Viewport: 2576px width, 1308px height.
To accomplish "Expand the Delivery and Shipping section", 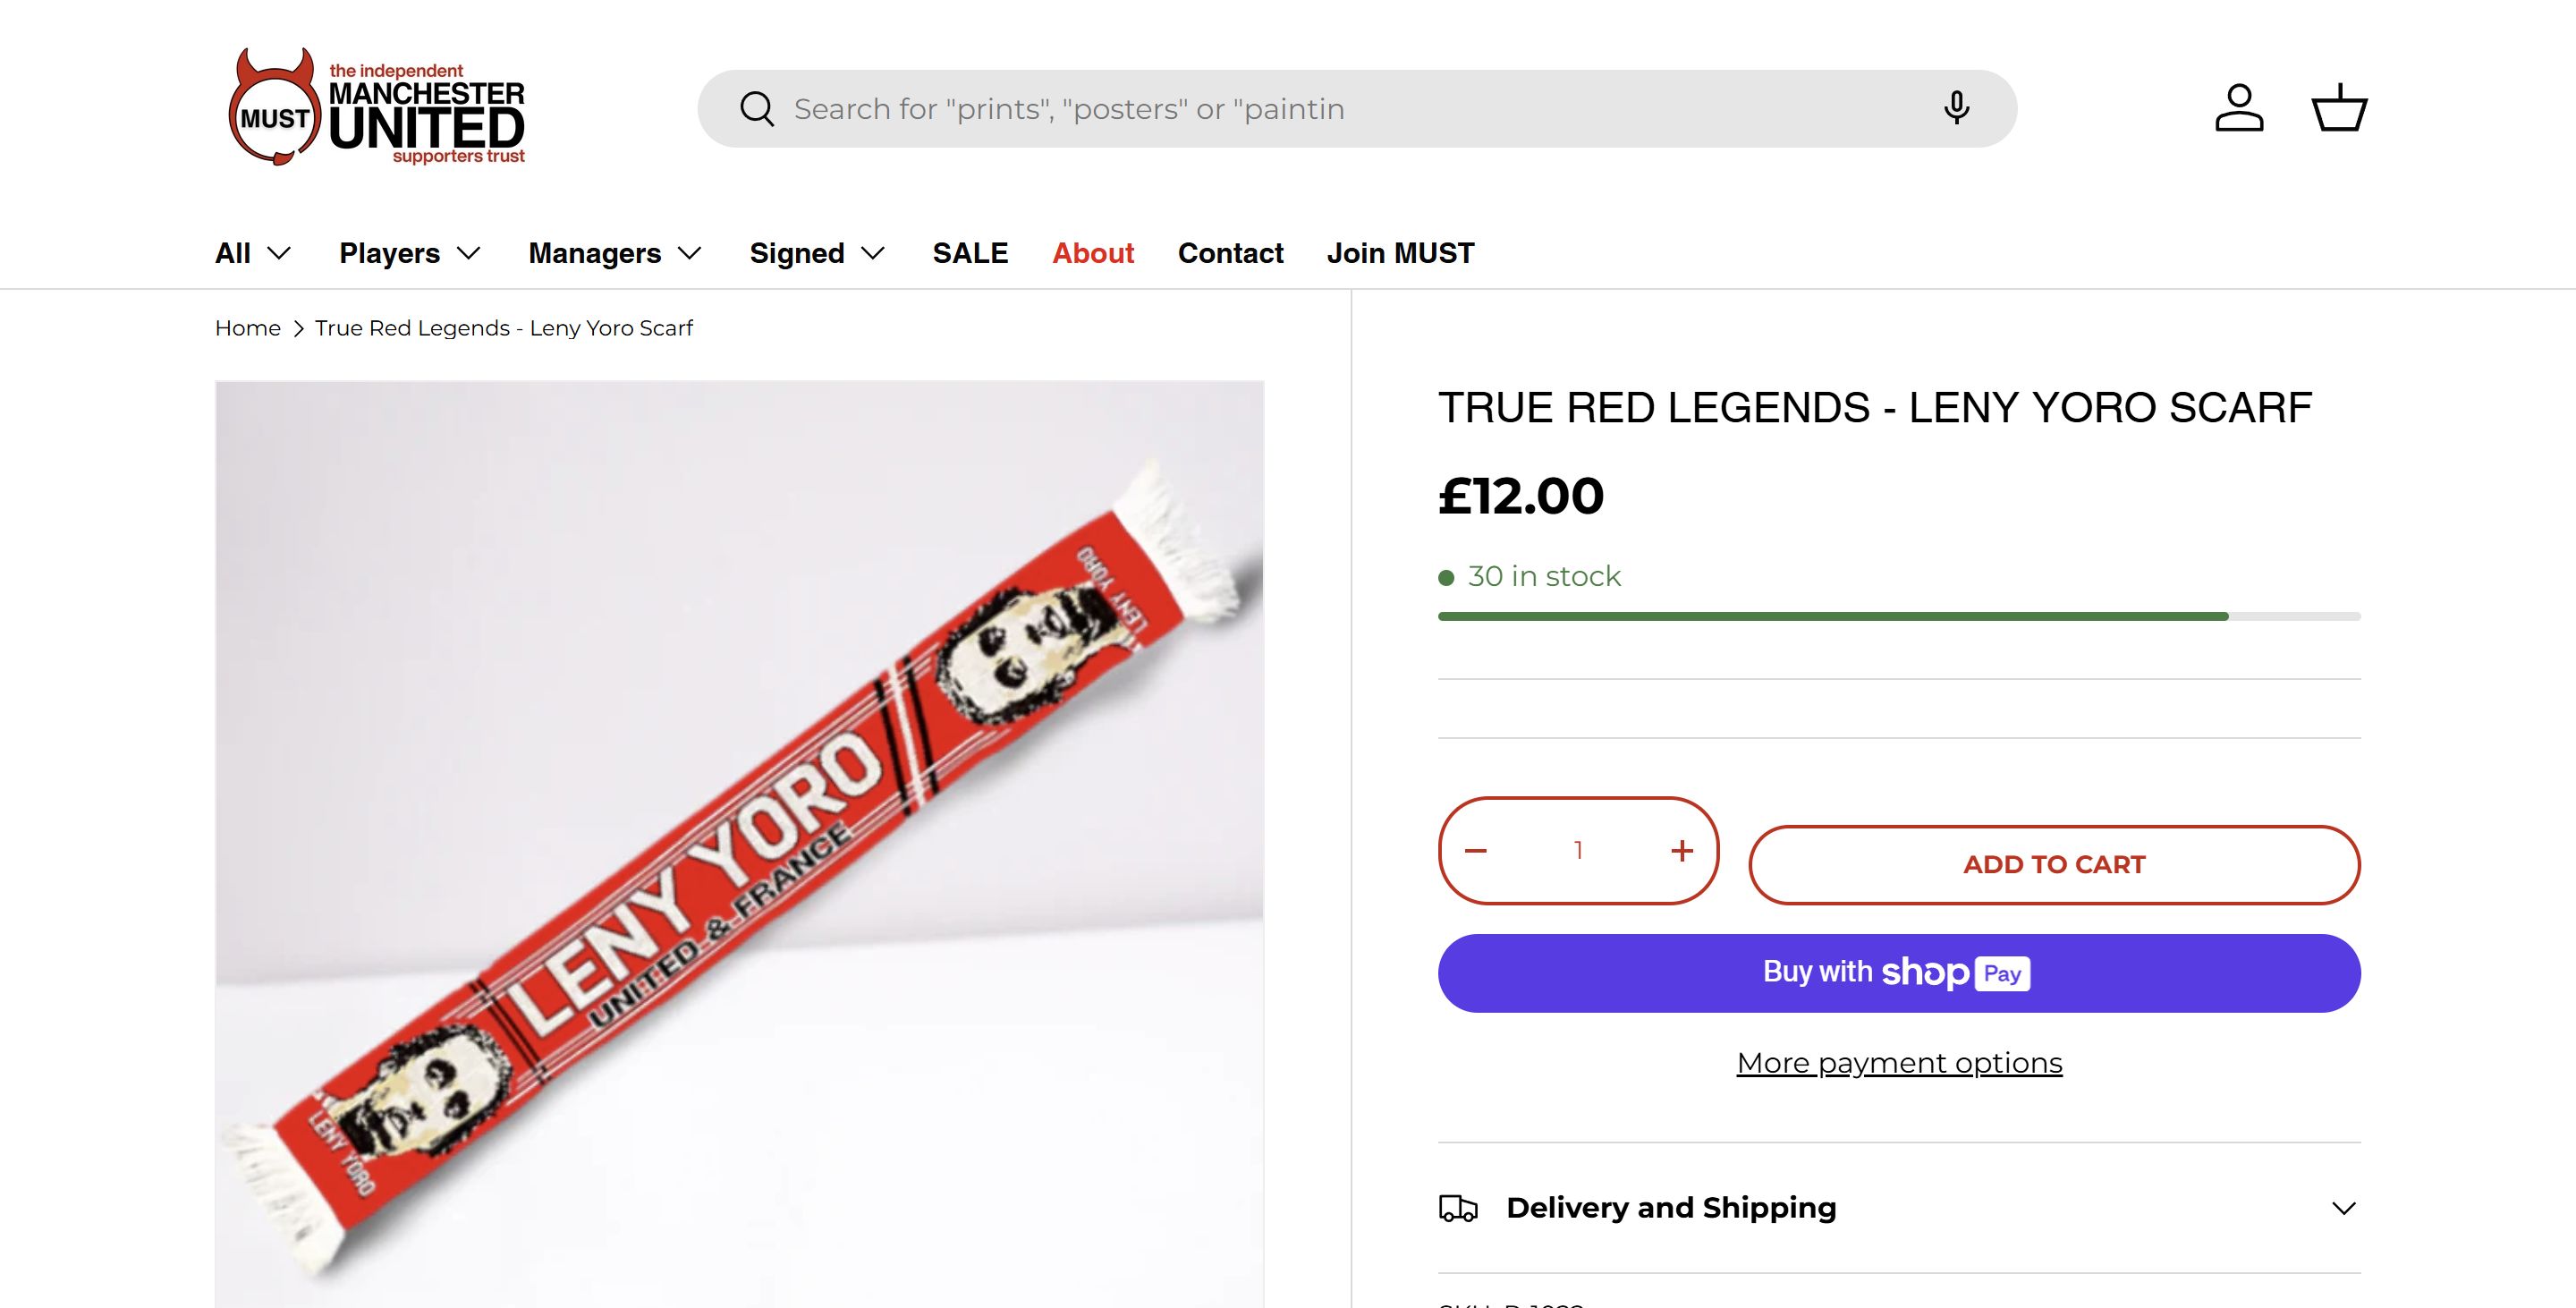I will (1898, 1208).
